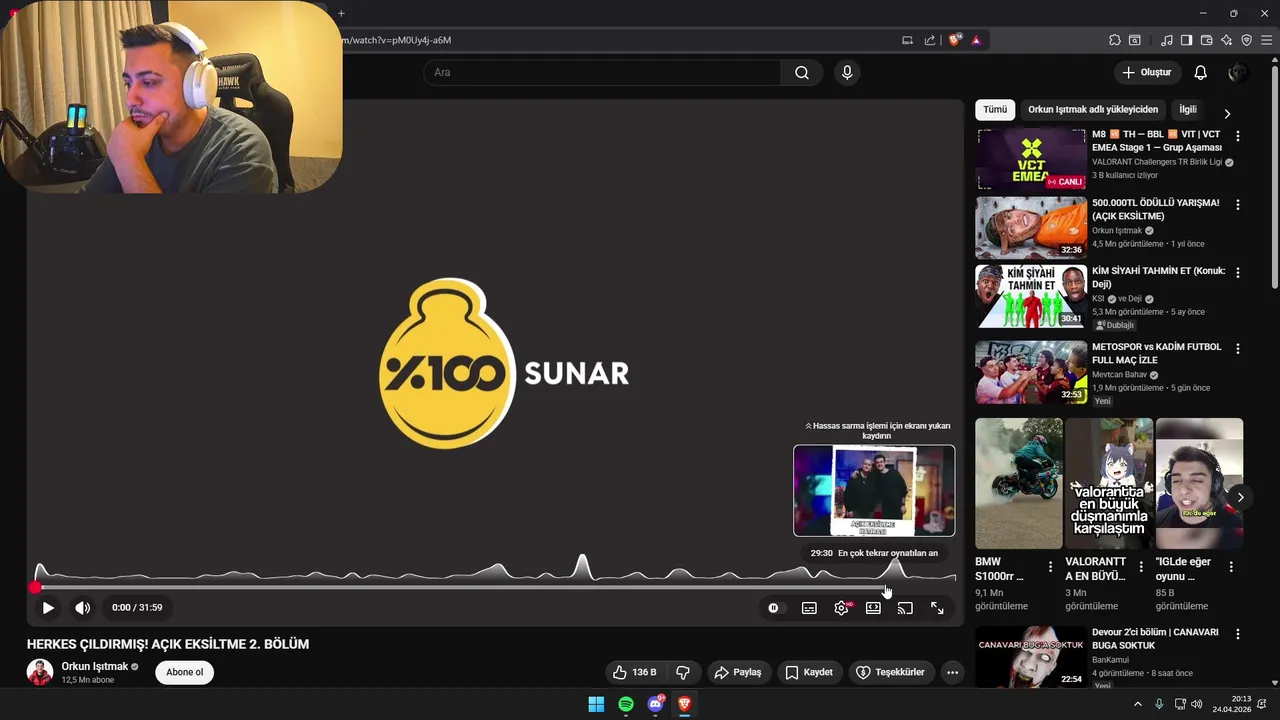Screen dimensions: 1280x720
Task: Select the 'İlgili' filter chip
Action: [x=1188, y=110]
